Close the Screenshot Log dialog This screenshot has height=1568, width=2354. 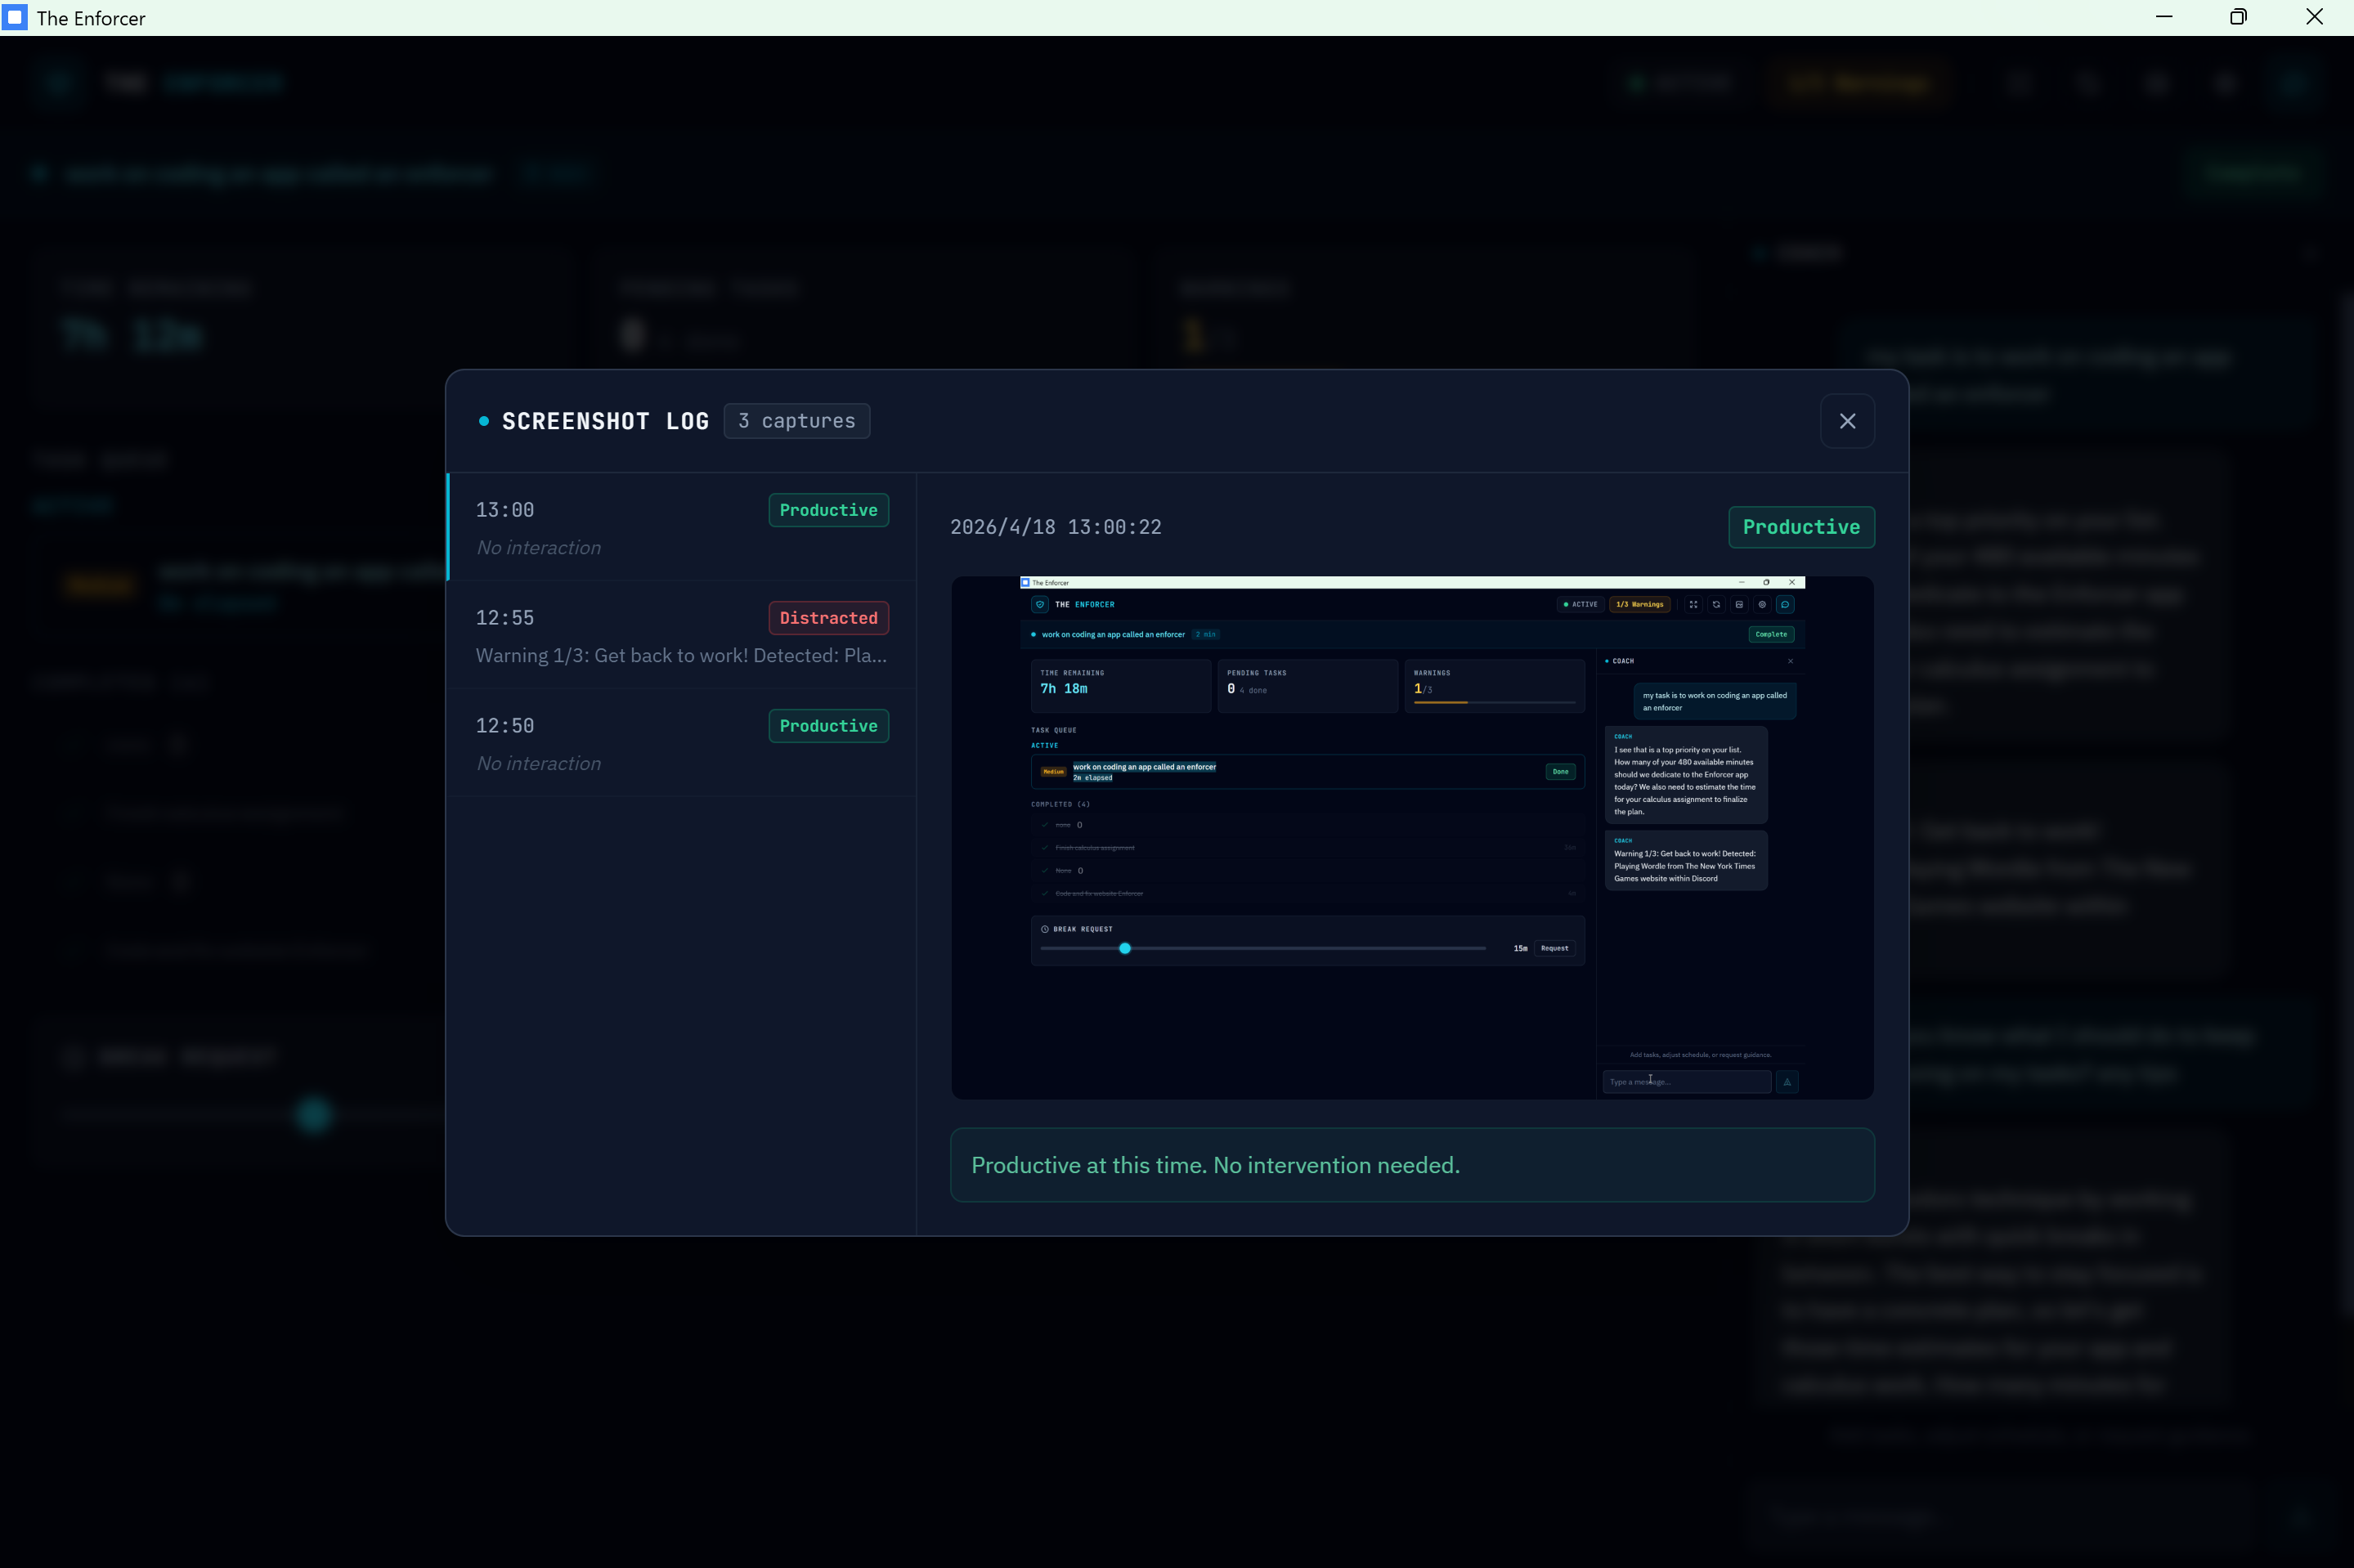pos(1846,421)
